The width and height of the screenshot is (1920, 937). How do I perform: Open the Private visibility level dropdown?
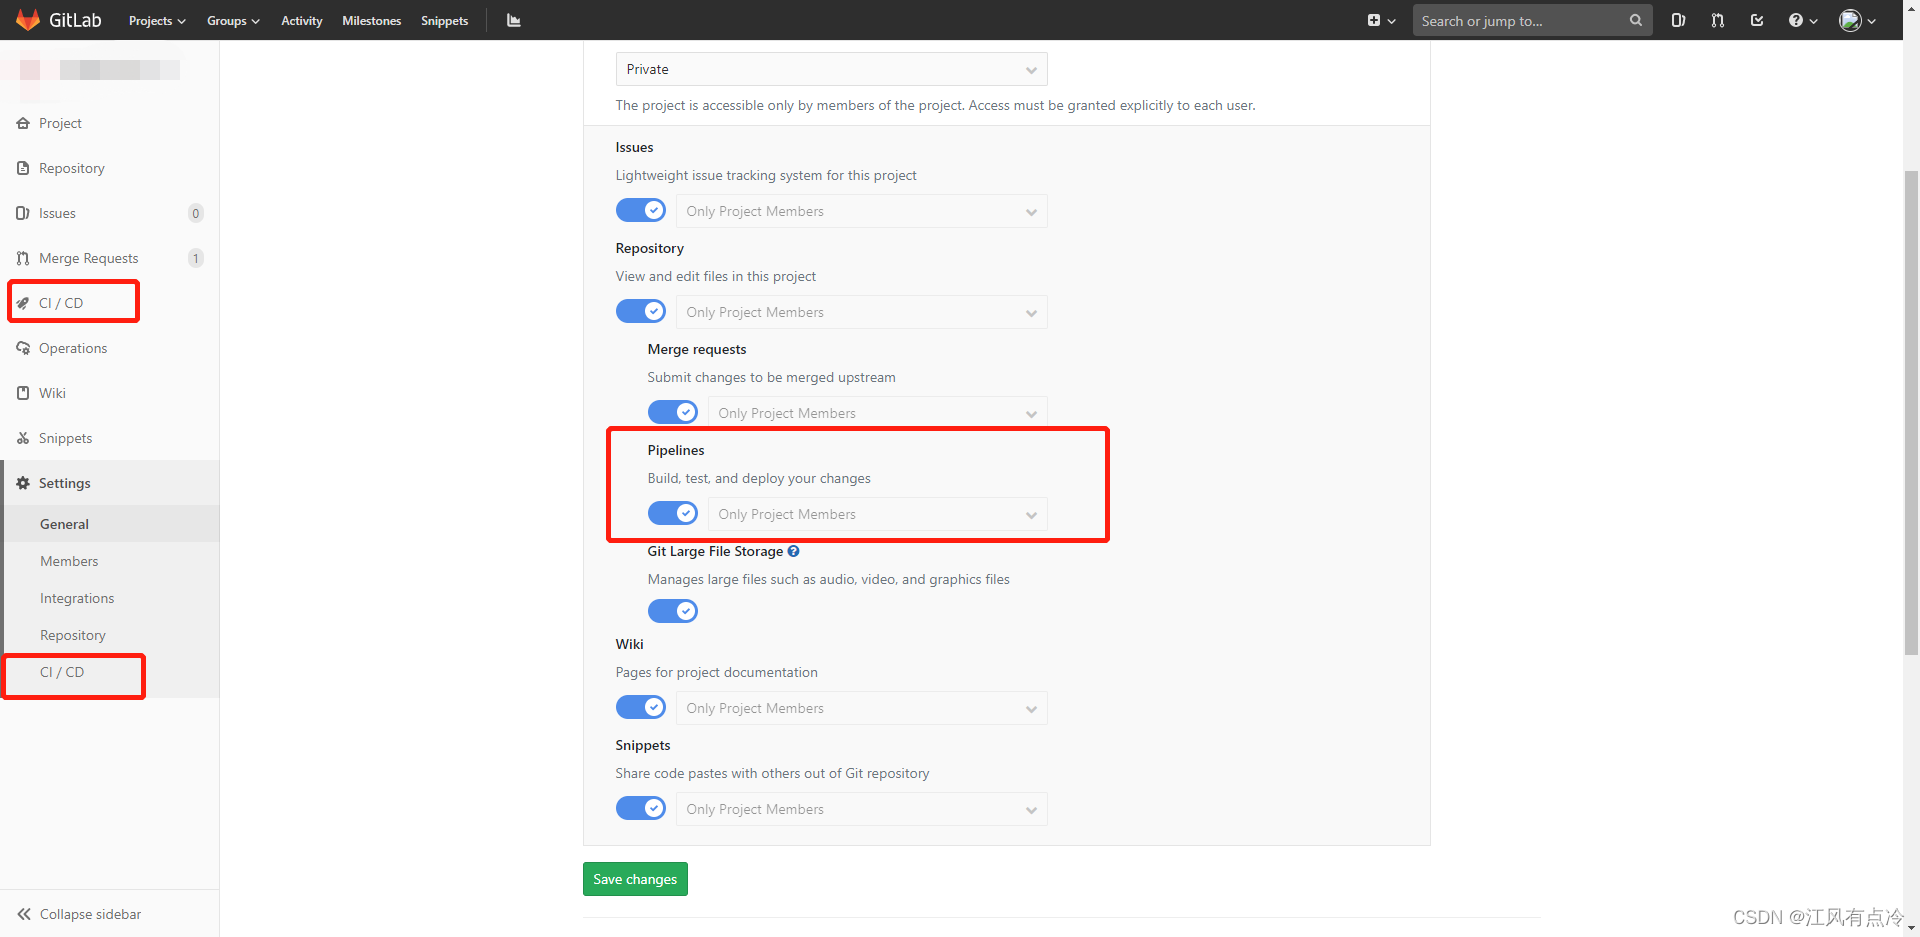point(832,69)
